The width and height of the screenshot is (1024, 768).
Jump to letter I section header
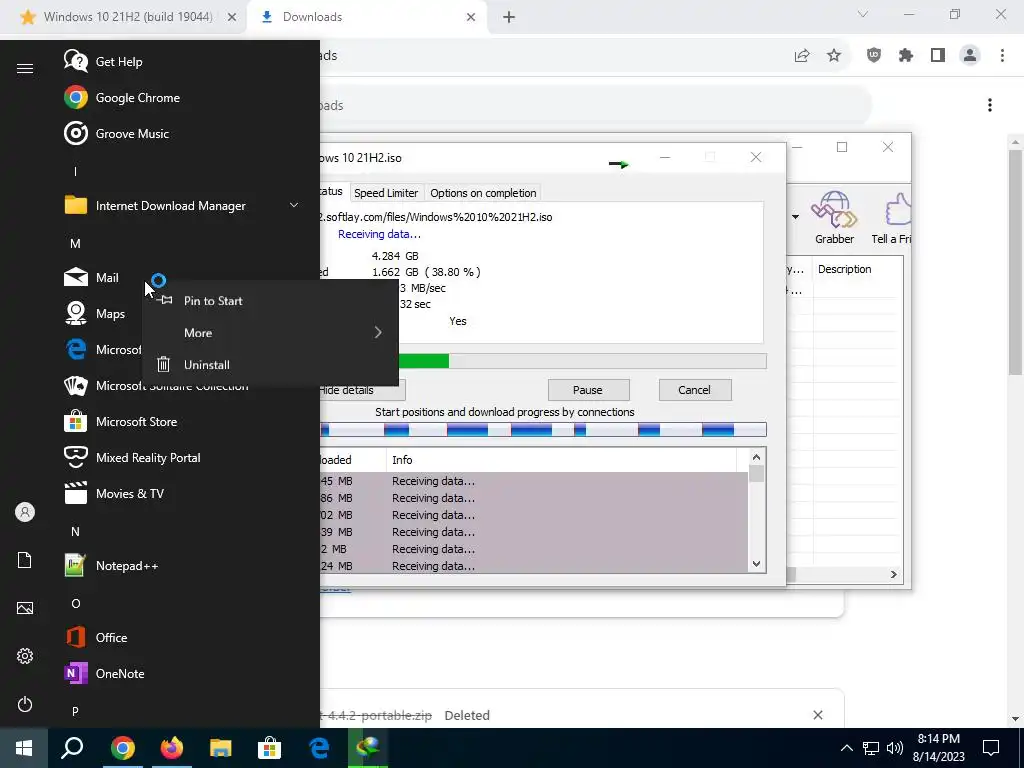coord(75,171)
